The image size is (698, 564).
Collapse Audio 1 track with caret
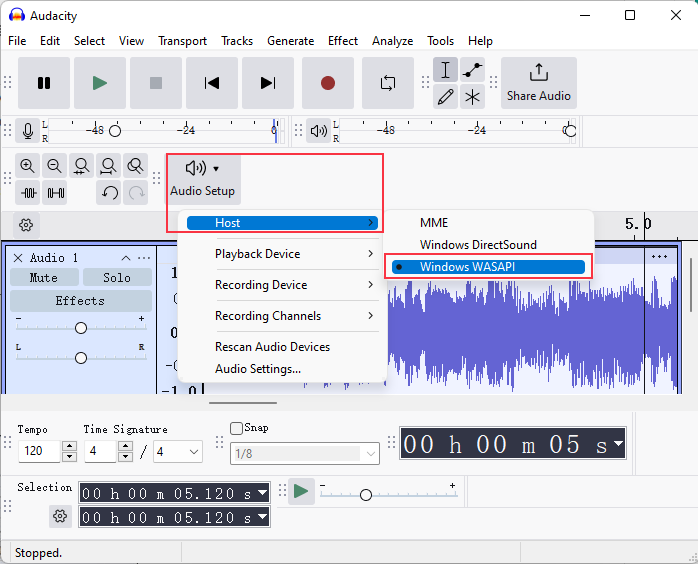126,258
